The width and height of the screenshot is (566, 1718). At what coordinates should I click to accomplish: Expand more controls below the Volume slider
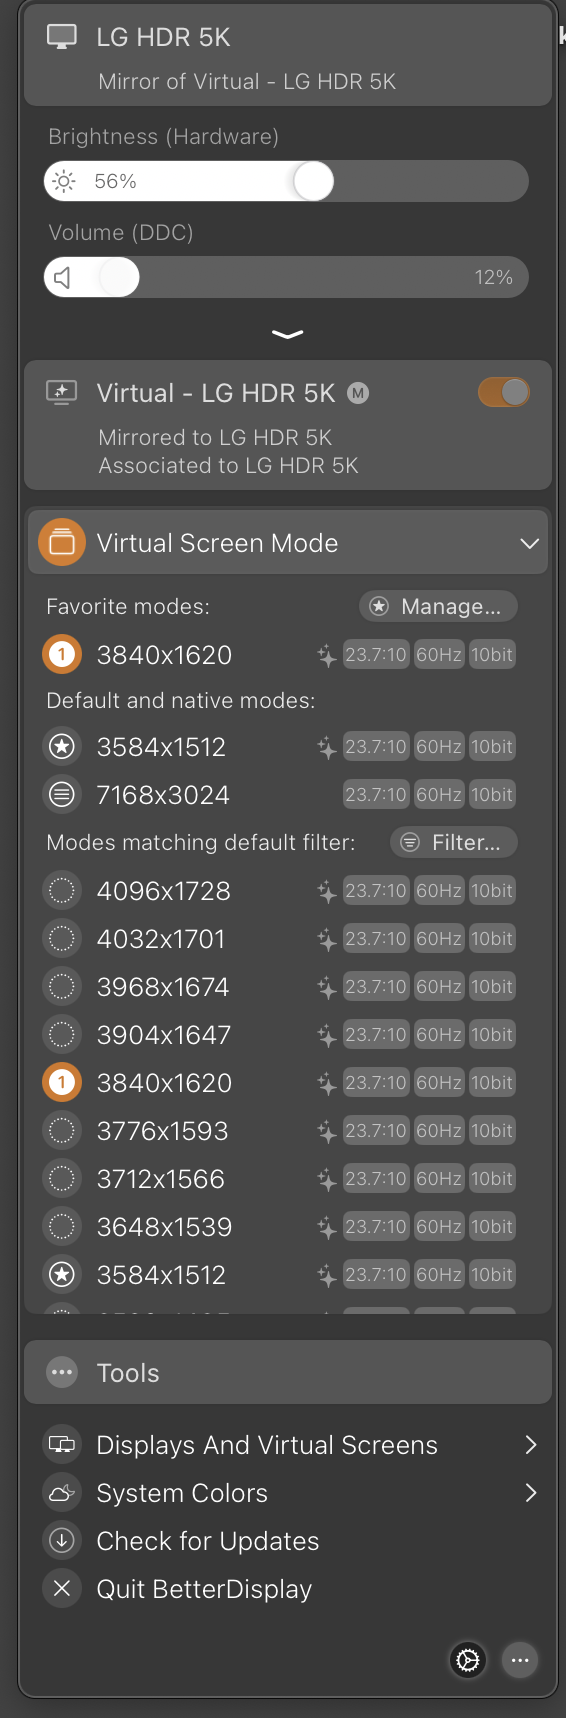tap(287, 334)
